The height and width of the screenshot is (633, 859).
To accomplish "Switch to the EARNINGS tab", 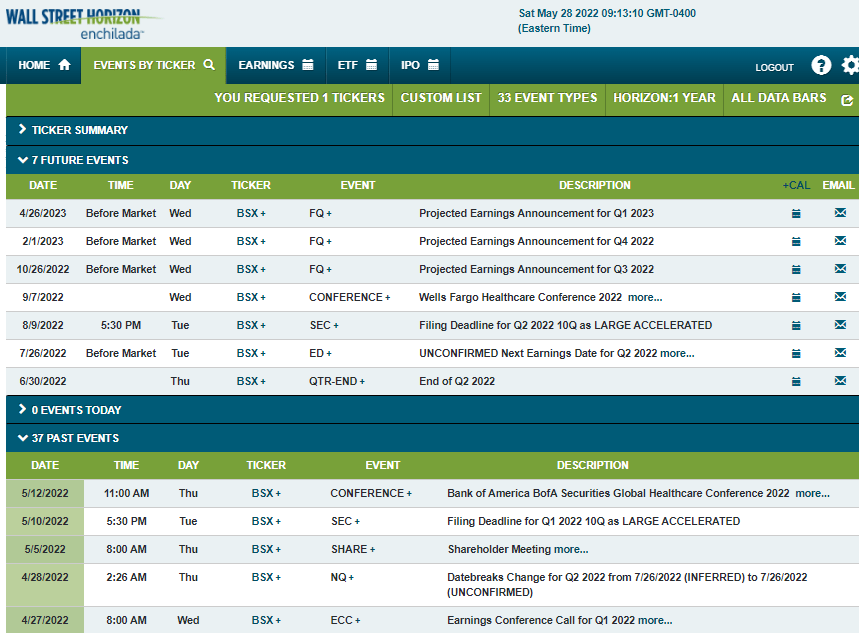I will 276,64.
